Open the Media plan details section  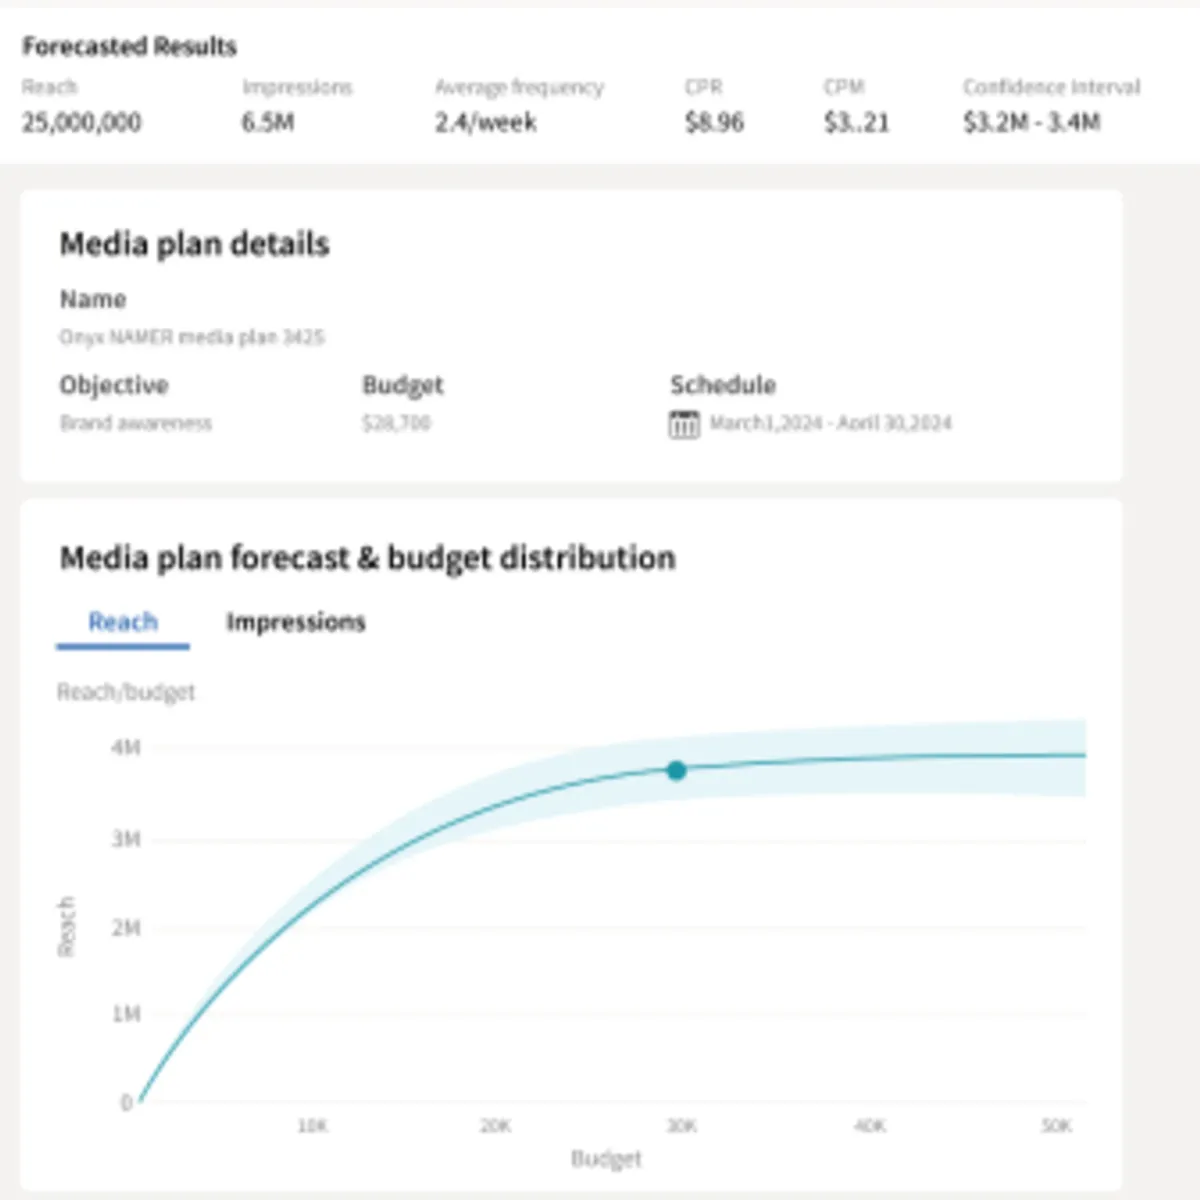[x=195, y=243]
